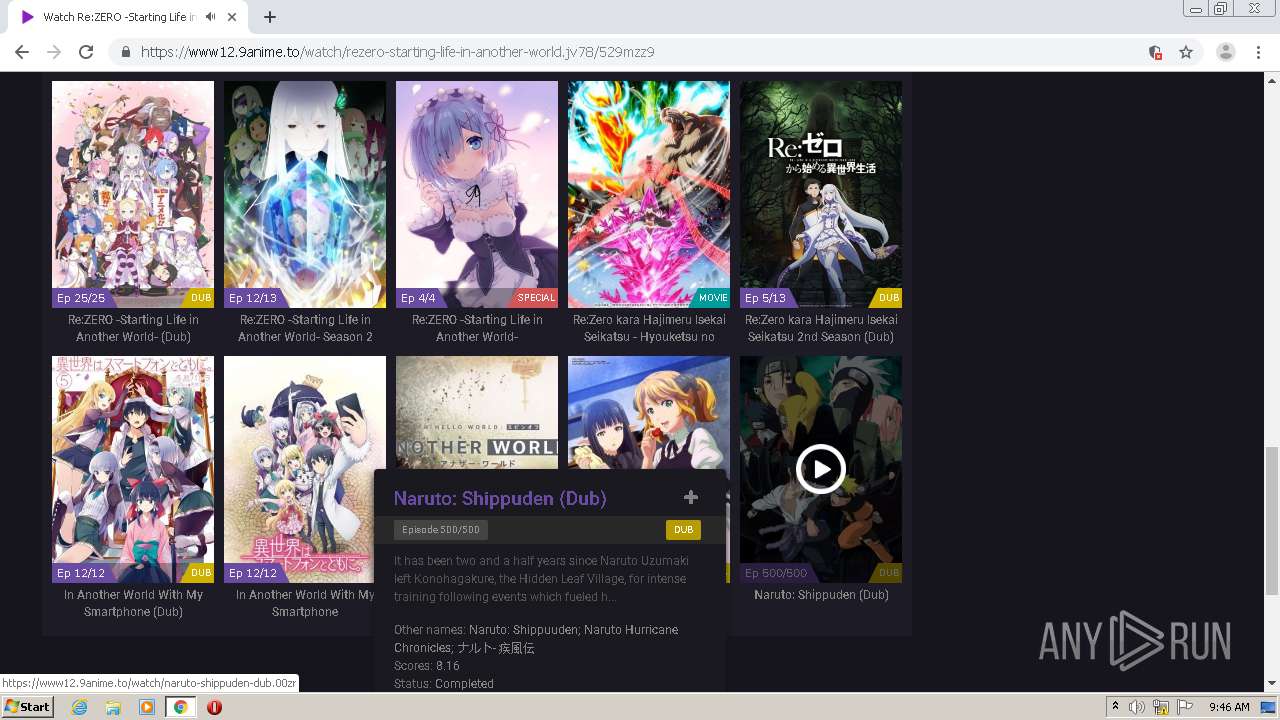The image size is (1280, 720).
Task: Click scrollbar down arrow
Action: (1272, 684)
